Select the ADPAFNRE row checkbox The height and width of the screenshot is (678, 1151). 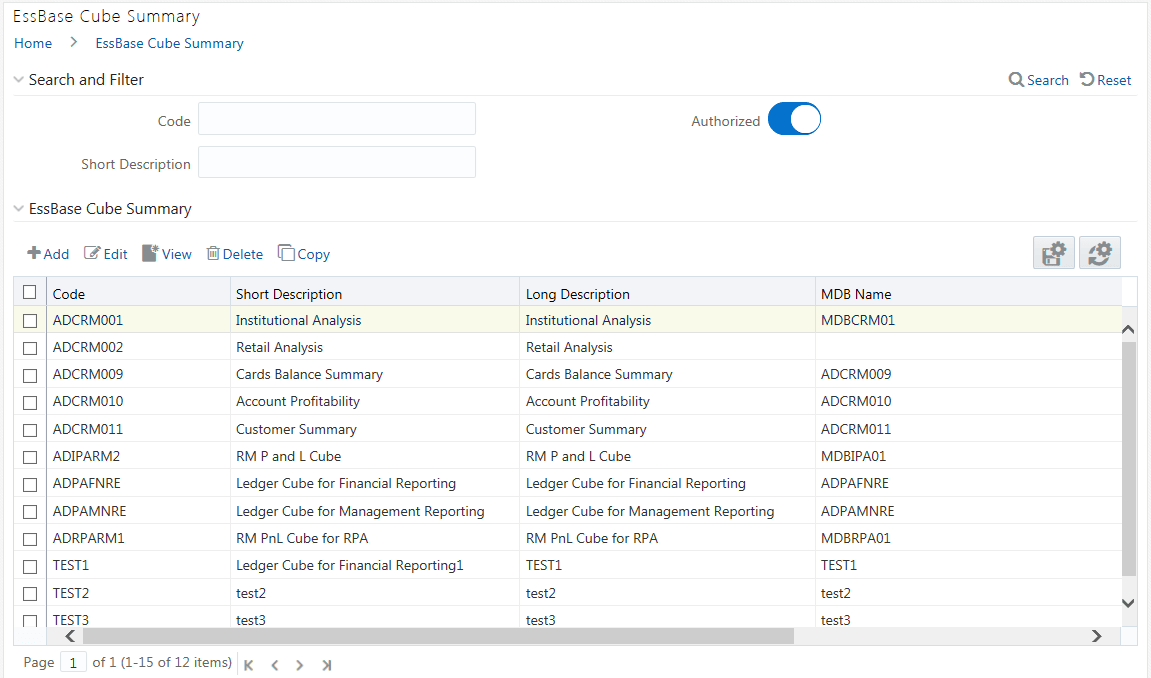point(30,484)
